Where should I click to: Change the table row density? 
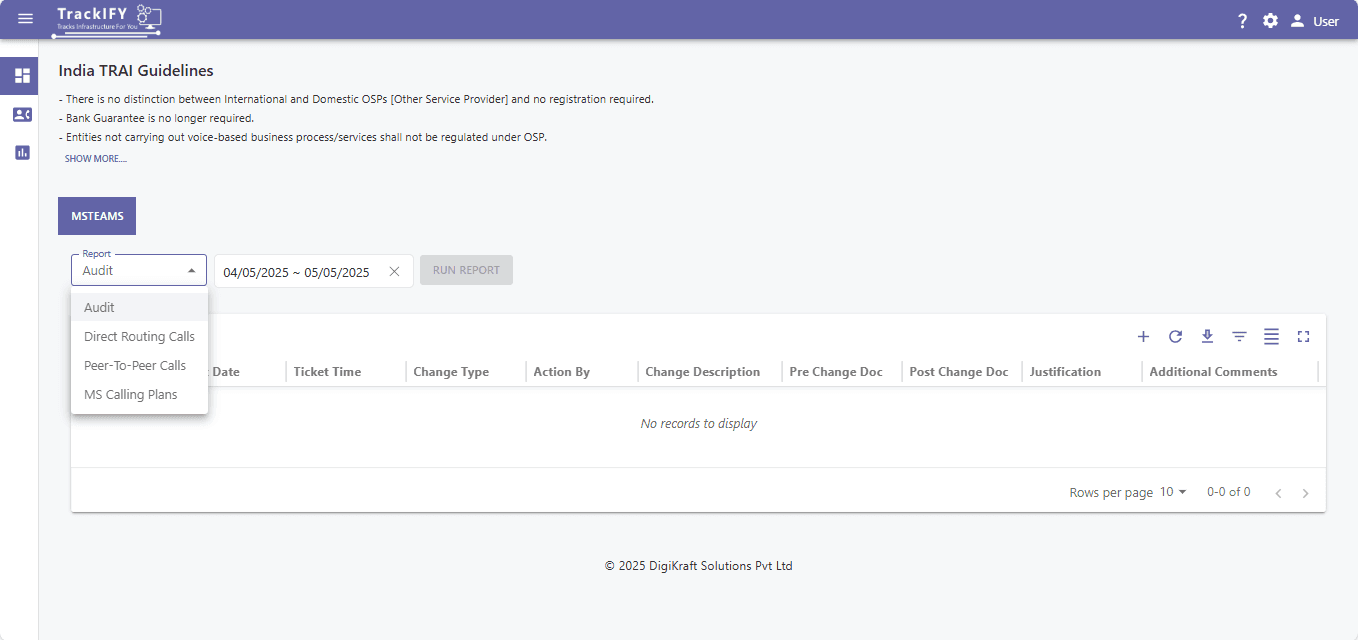pos(1271,337)
